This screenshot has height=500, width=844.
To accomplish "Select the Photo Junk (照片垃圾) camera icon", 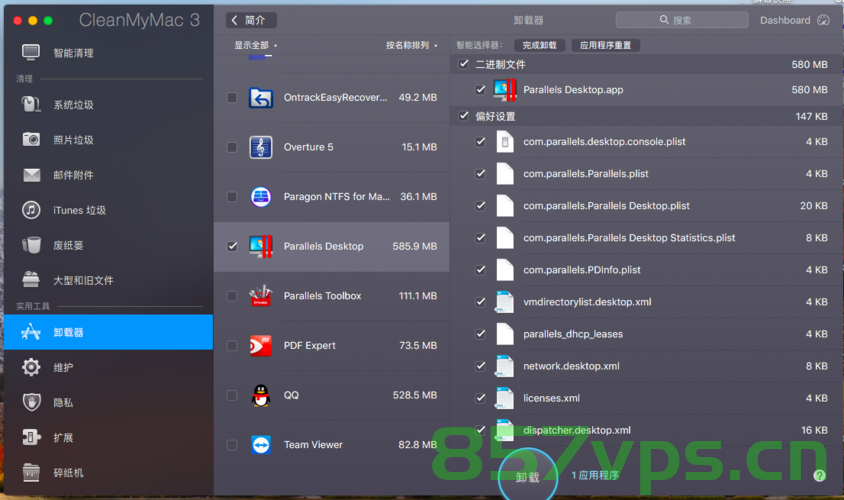I will (x=31, y=139).
